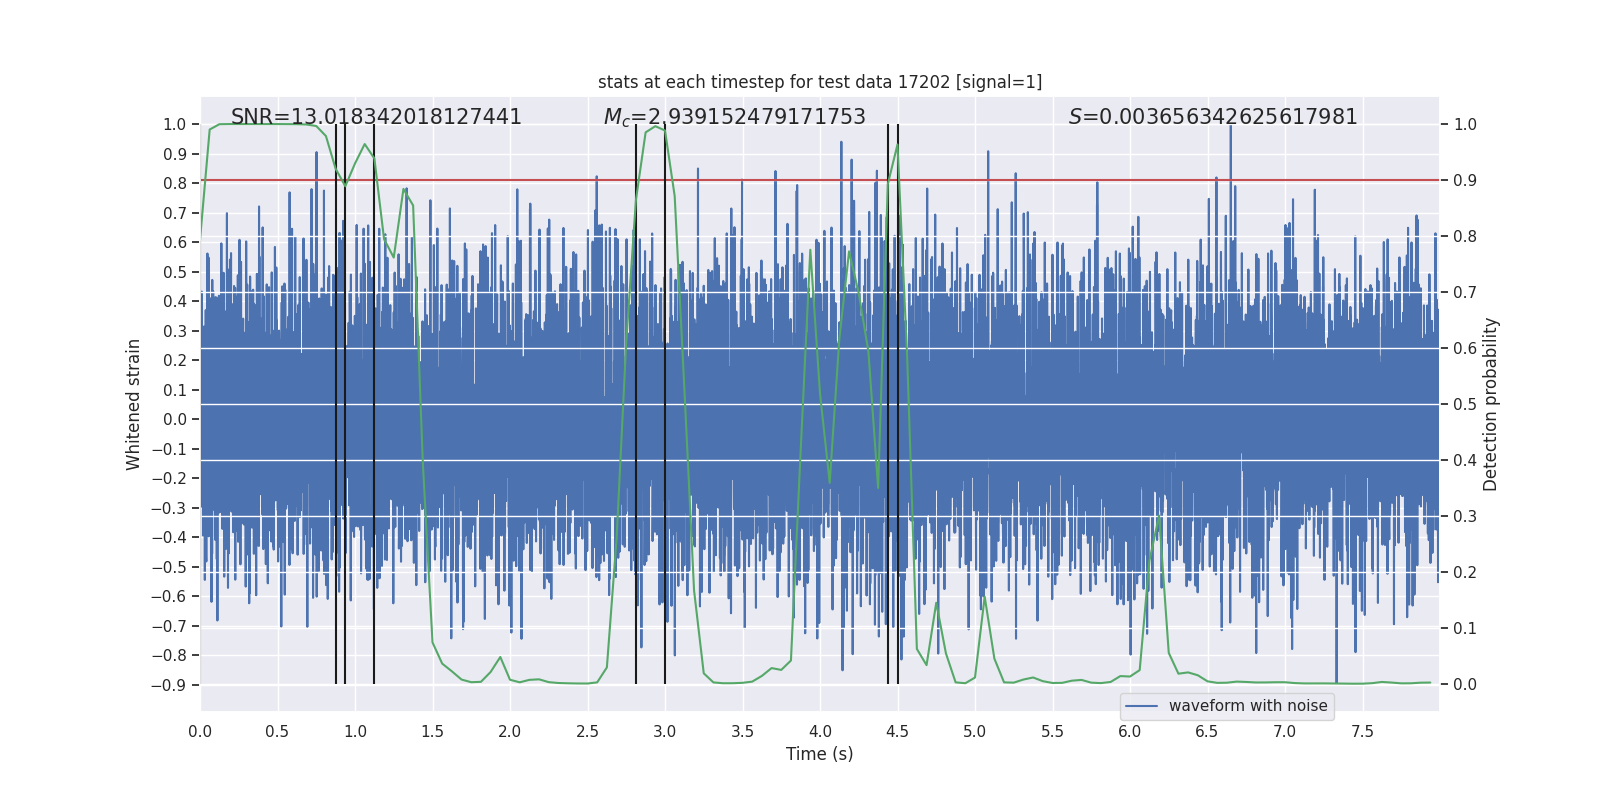Viewport: 1600px width, 800px height.
Task: Click the red horizontal threshold line
Action: click(x=820, y=180)
